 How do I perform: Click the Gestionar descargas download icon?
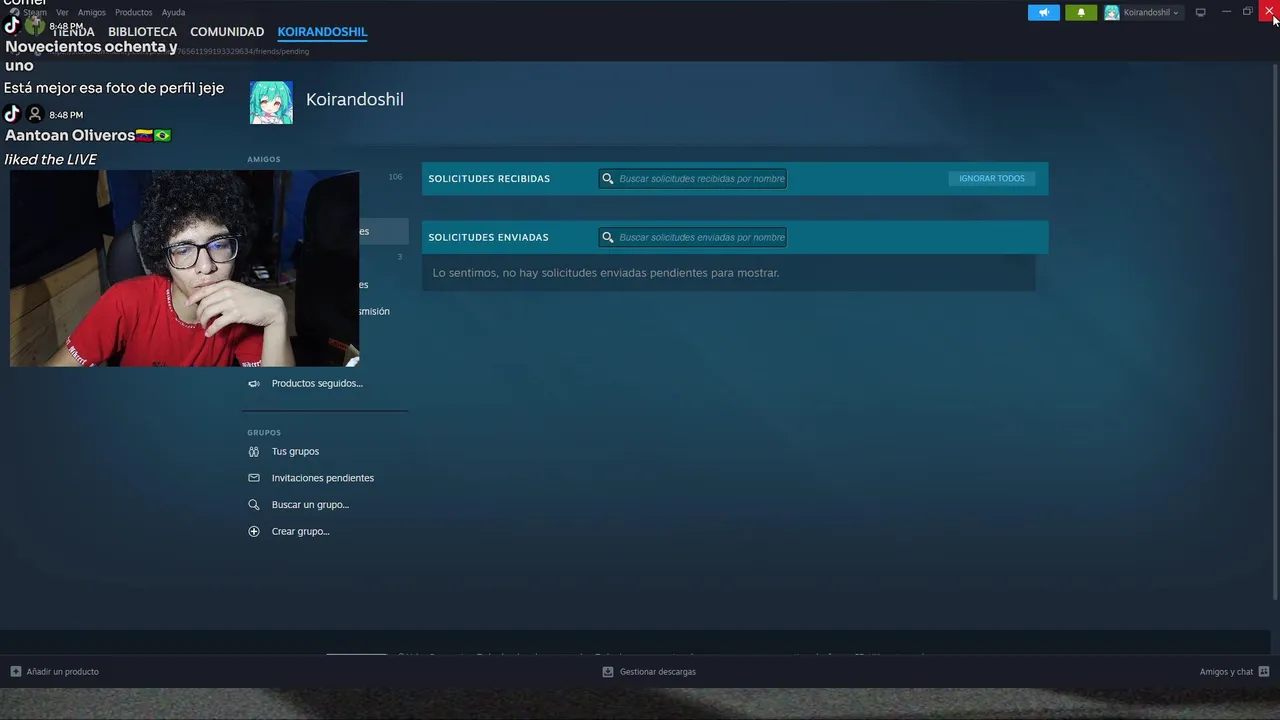pos(608,672)
